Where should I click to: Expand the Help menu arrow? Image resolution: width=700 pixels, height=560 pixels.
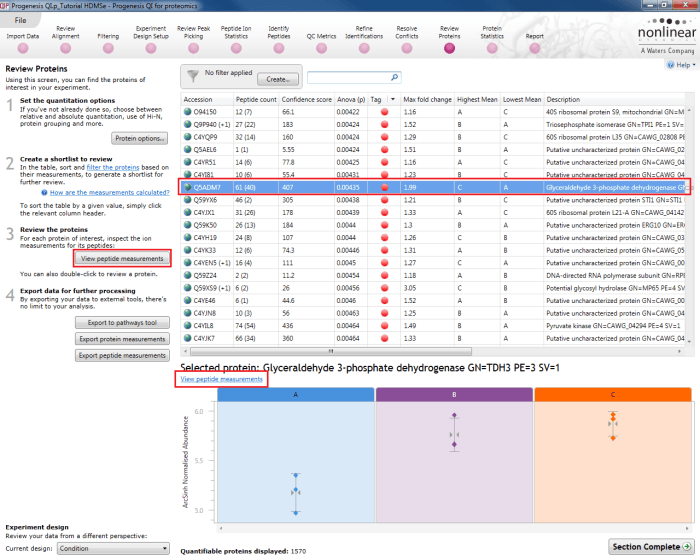[x=694, y=65]
